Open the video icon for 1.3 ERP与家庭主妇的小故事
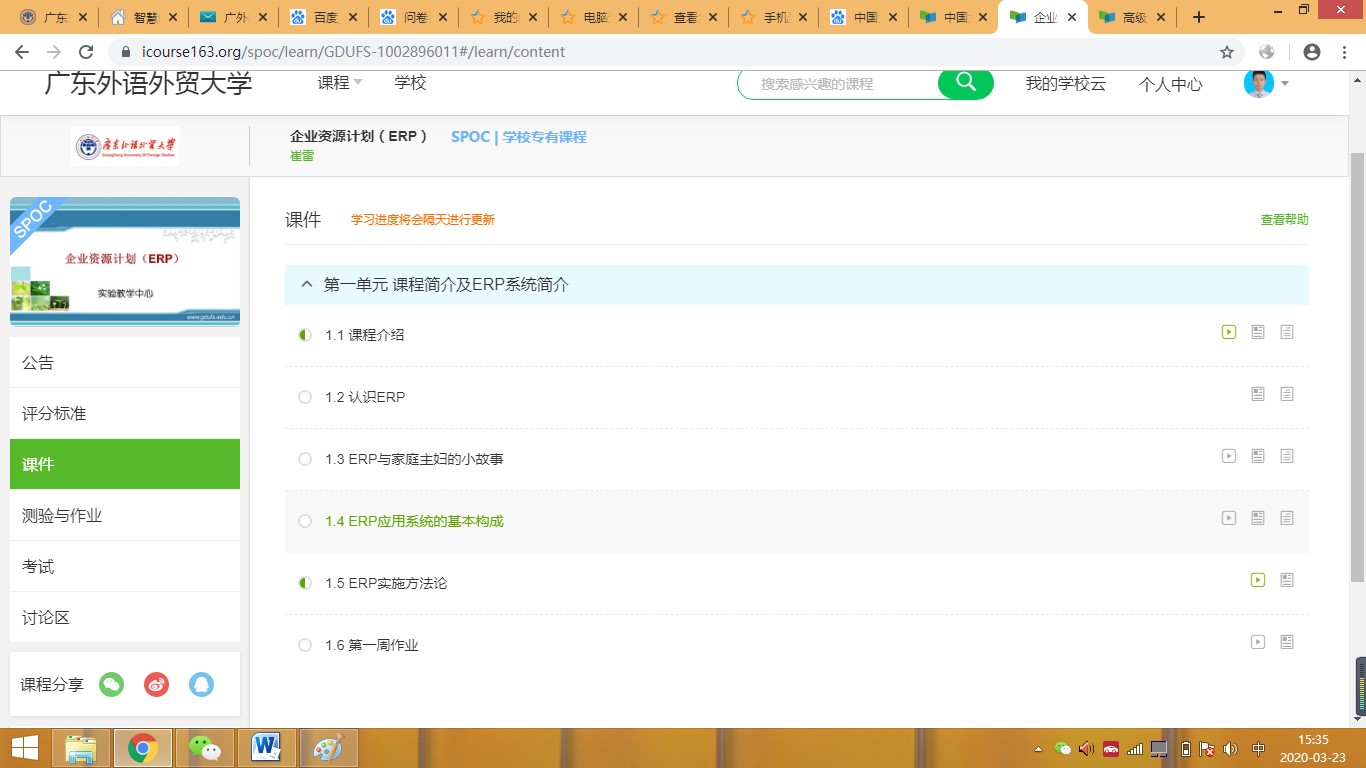Screen dimensions: 1366x768 tap(1229, 456)
